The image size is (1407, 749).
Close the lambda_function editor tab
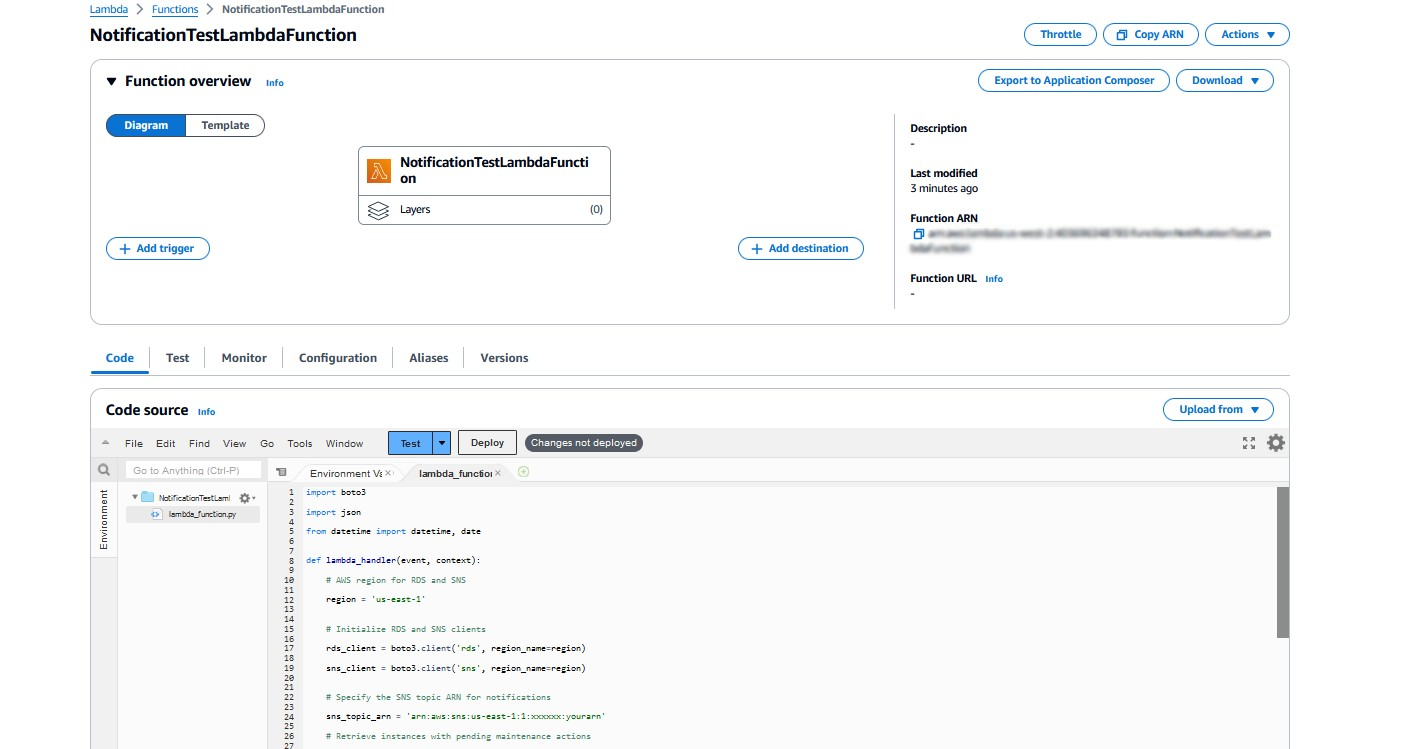tap(497, 473)
